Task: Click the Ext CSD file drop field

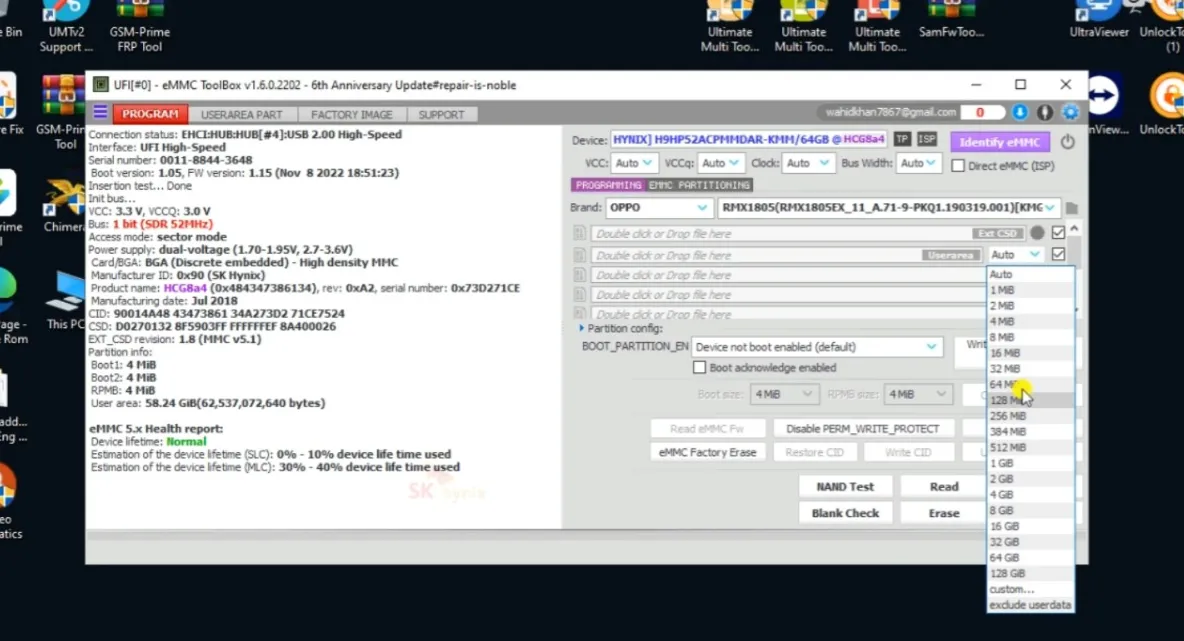Action: (807, 233)
